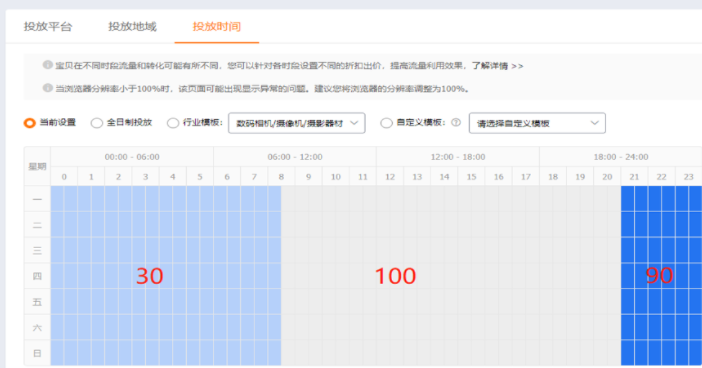
Task: Click the 00:00 - 06:00 time range header
Action: point(132,157)
